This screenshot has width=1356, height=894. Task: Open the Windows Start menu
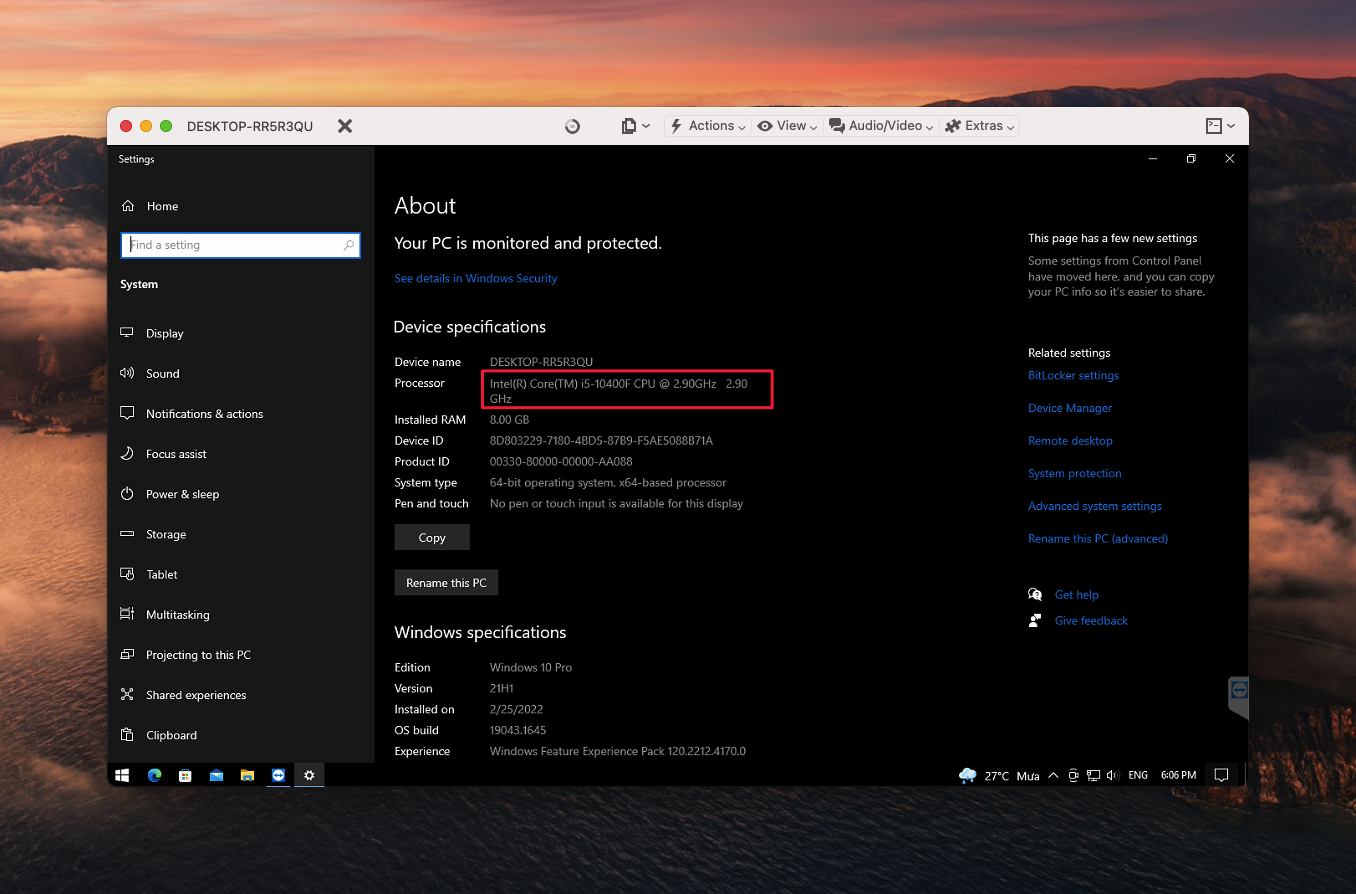122,775
